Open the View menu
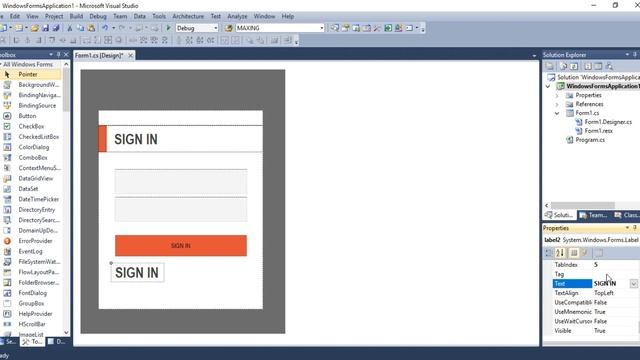This screenshot has width=640, height=360. [x=32, y=16]
